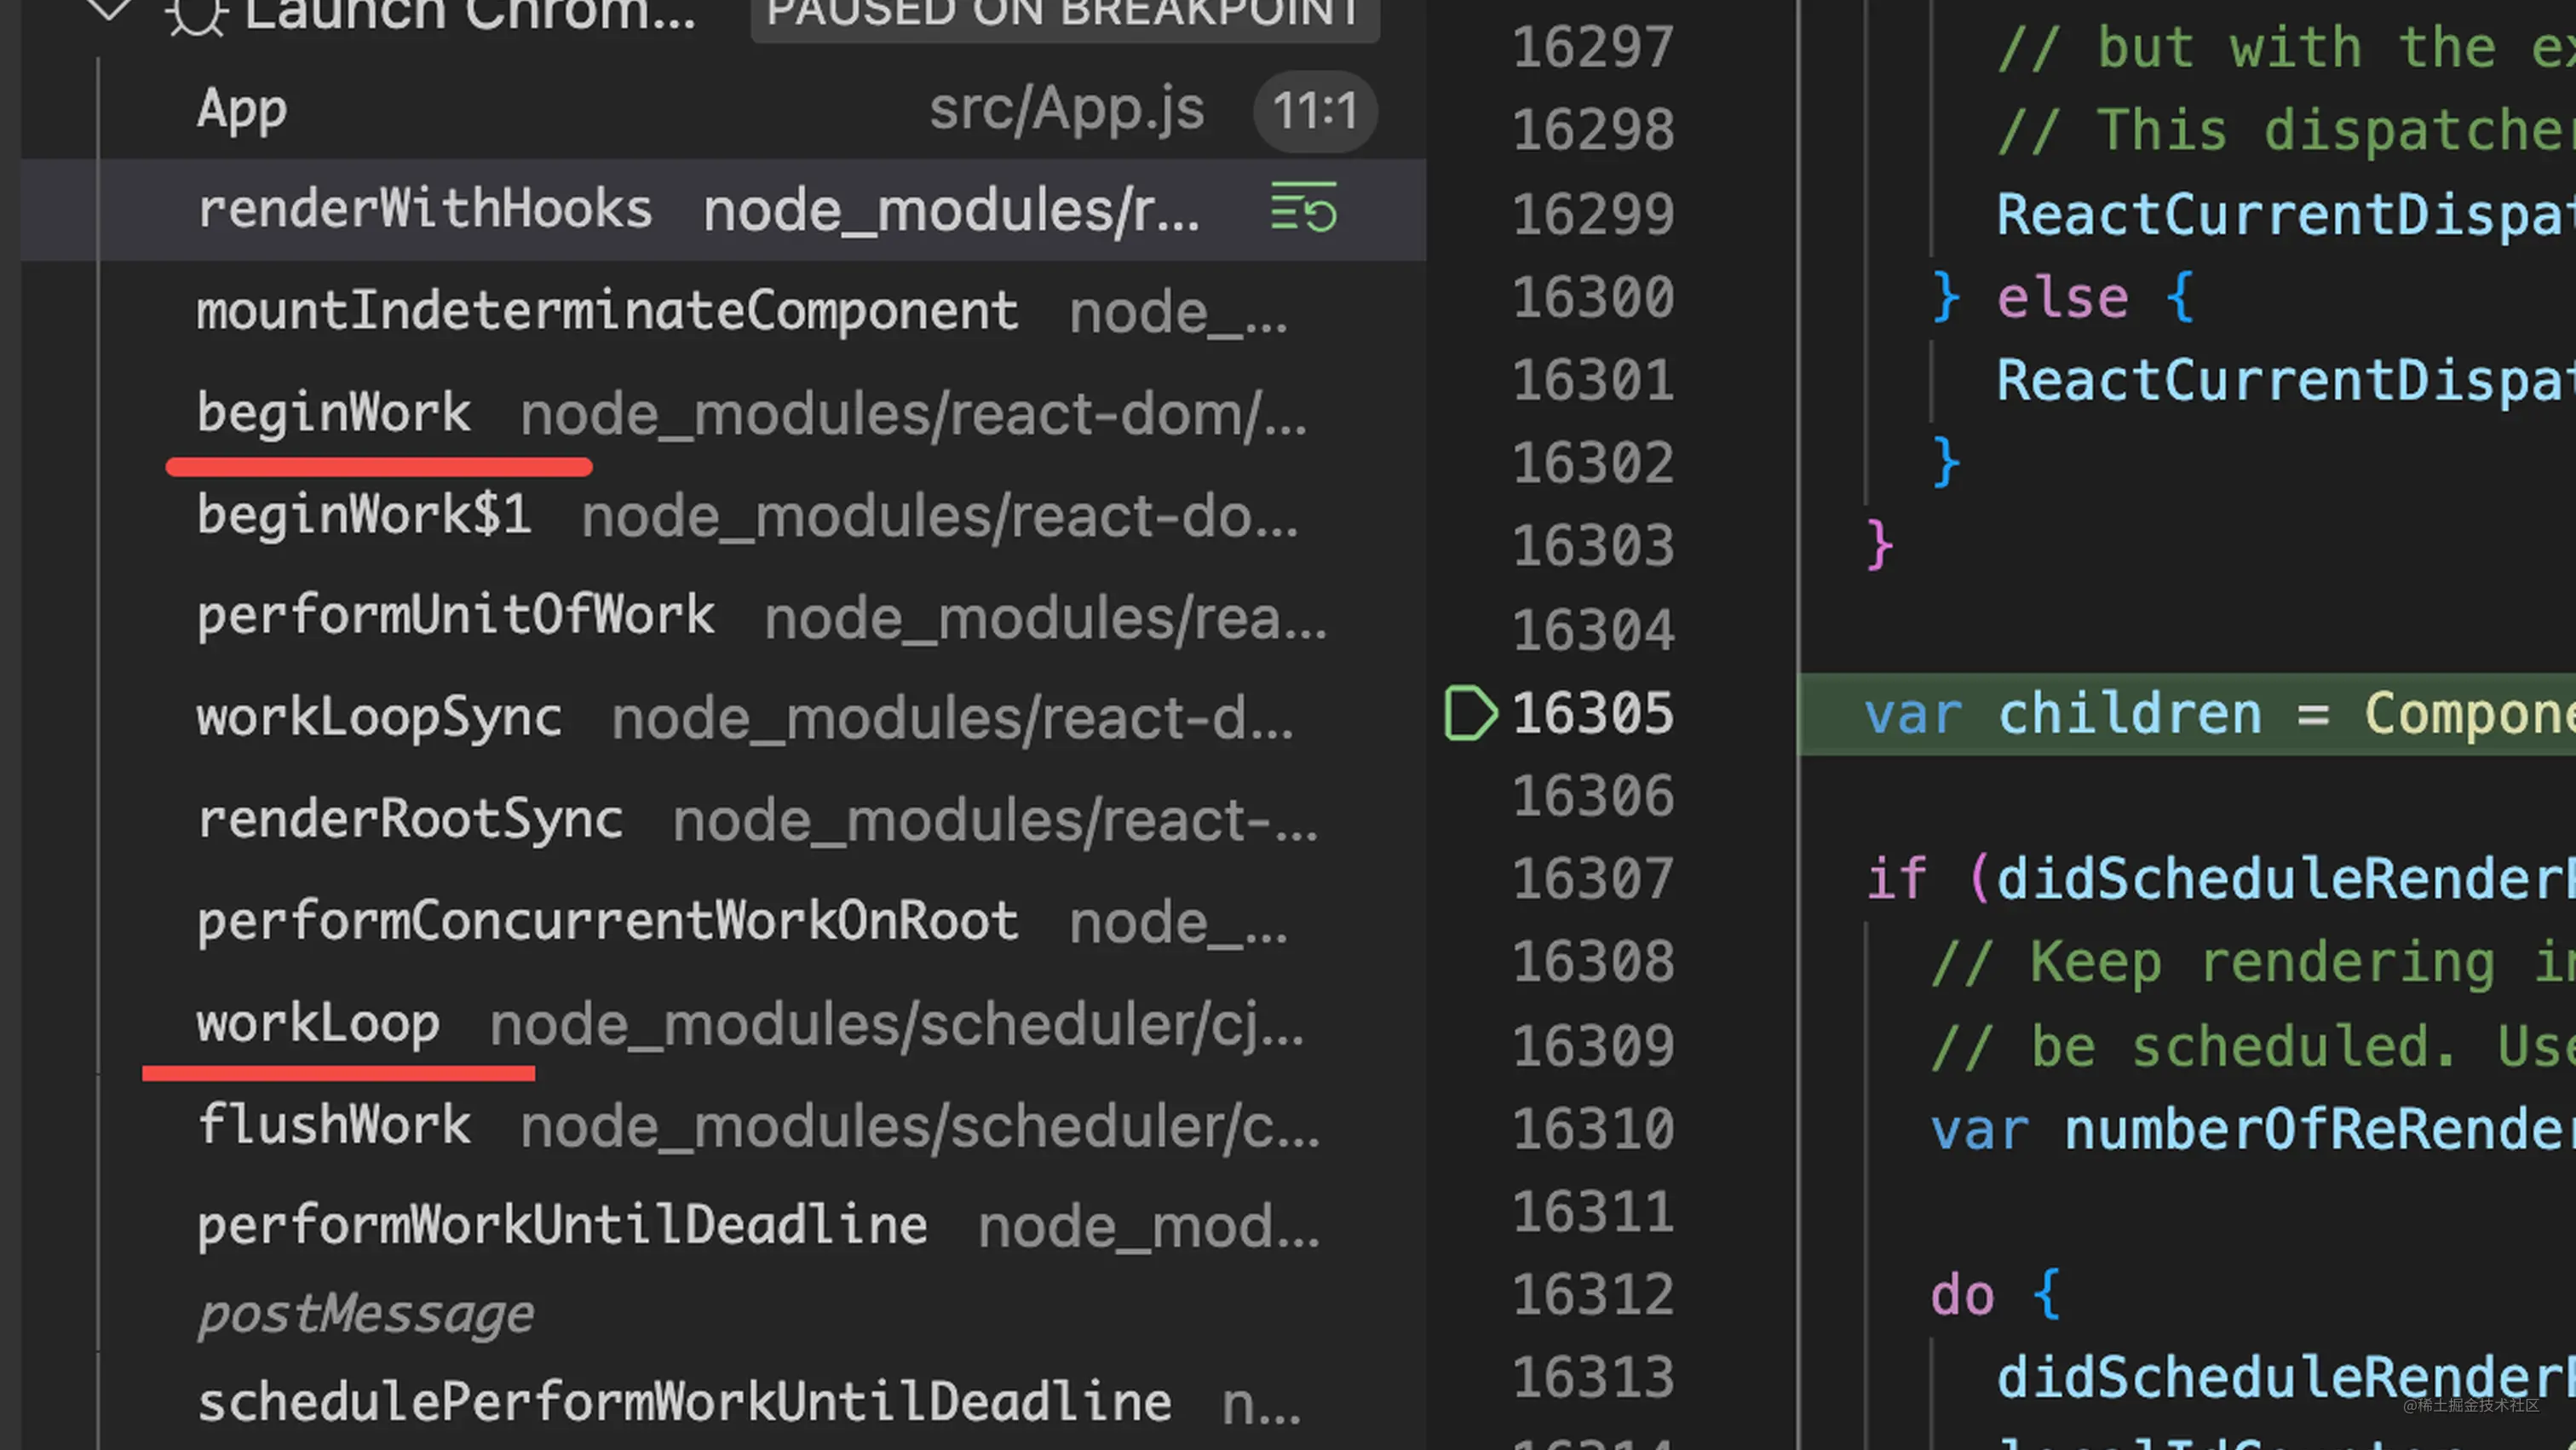Click the 11:1 line position badge
Screen dimensions: 2576x1450
point(1314,111)
